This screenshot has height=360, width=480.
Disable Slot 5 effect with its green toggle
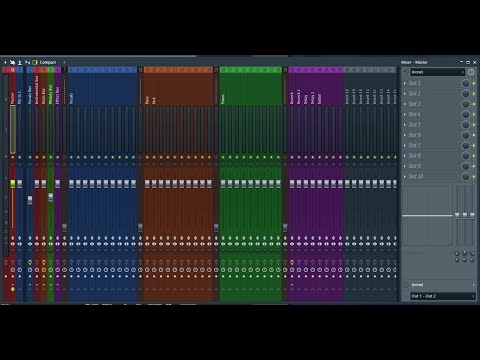click(474, 125)
